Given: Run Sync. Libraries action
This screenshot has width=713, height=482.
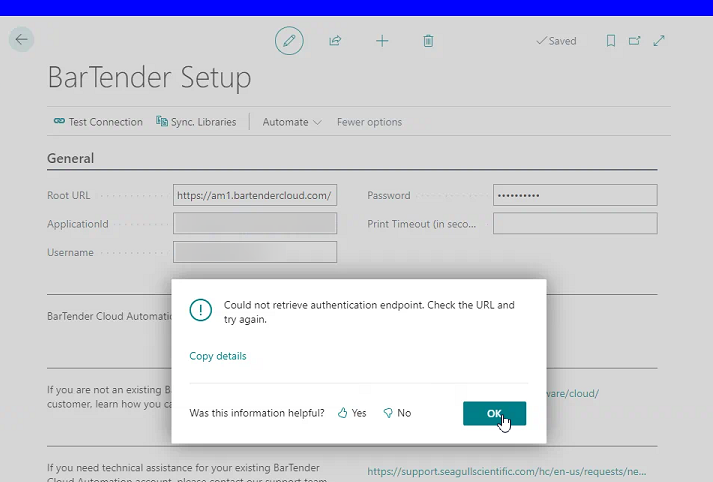Looking at the screenshot, I should 196,122.
